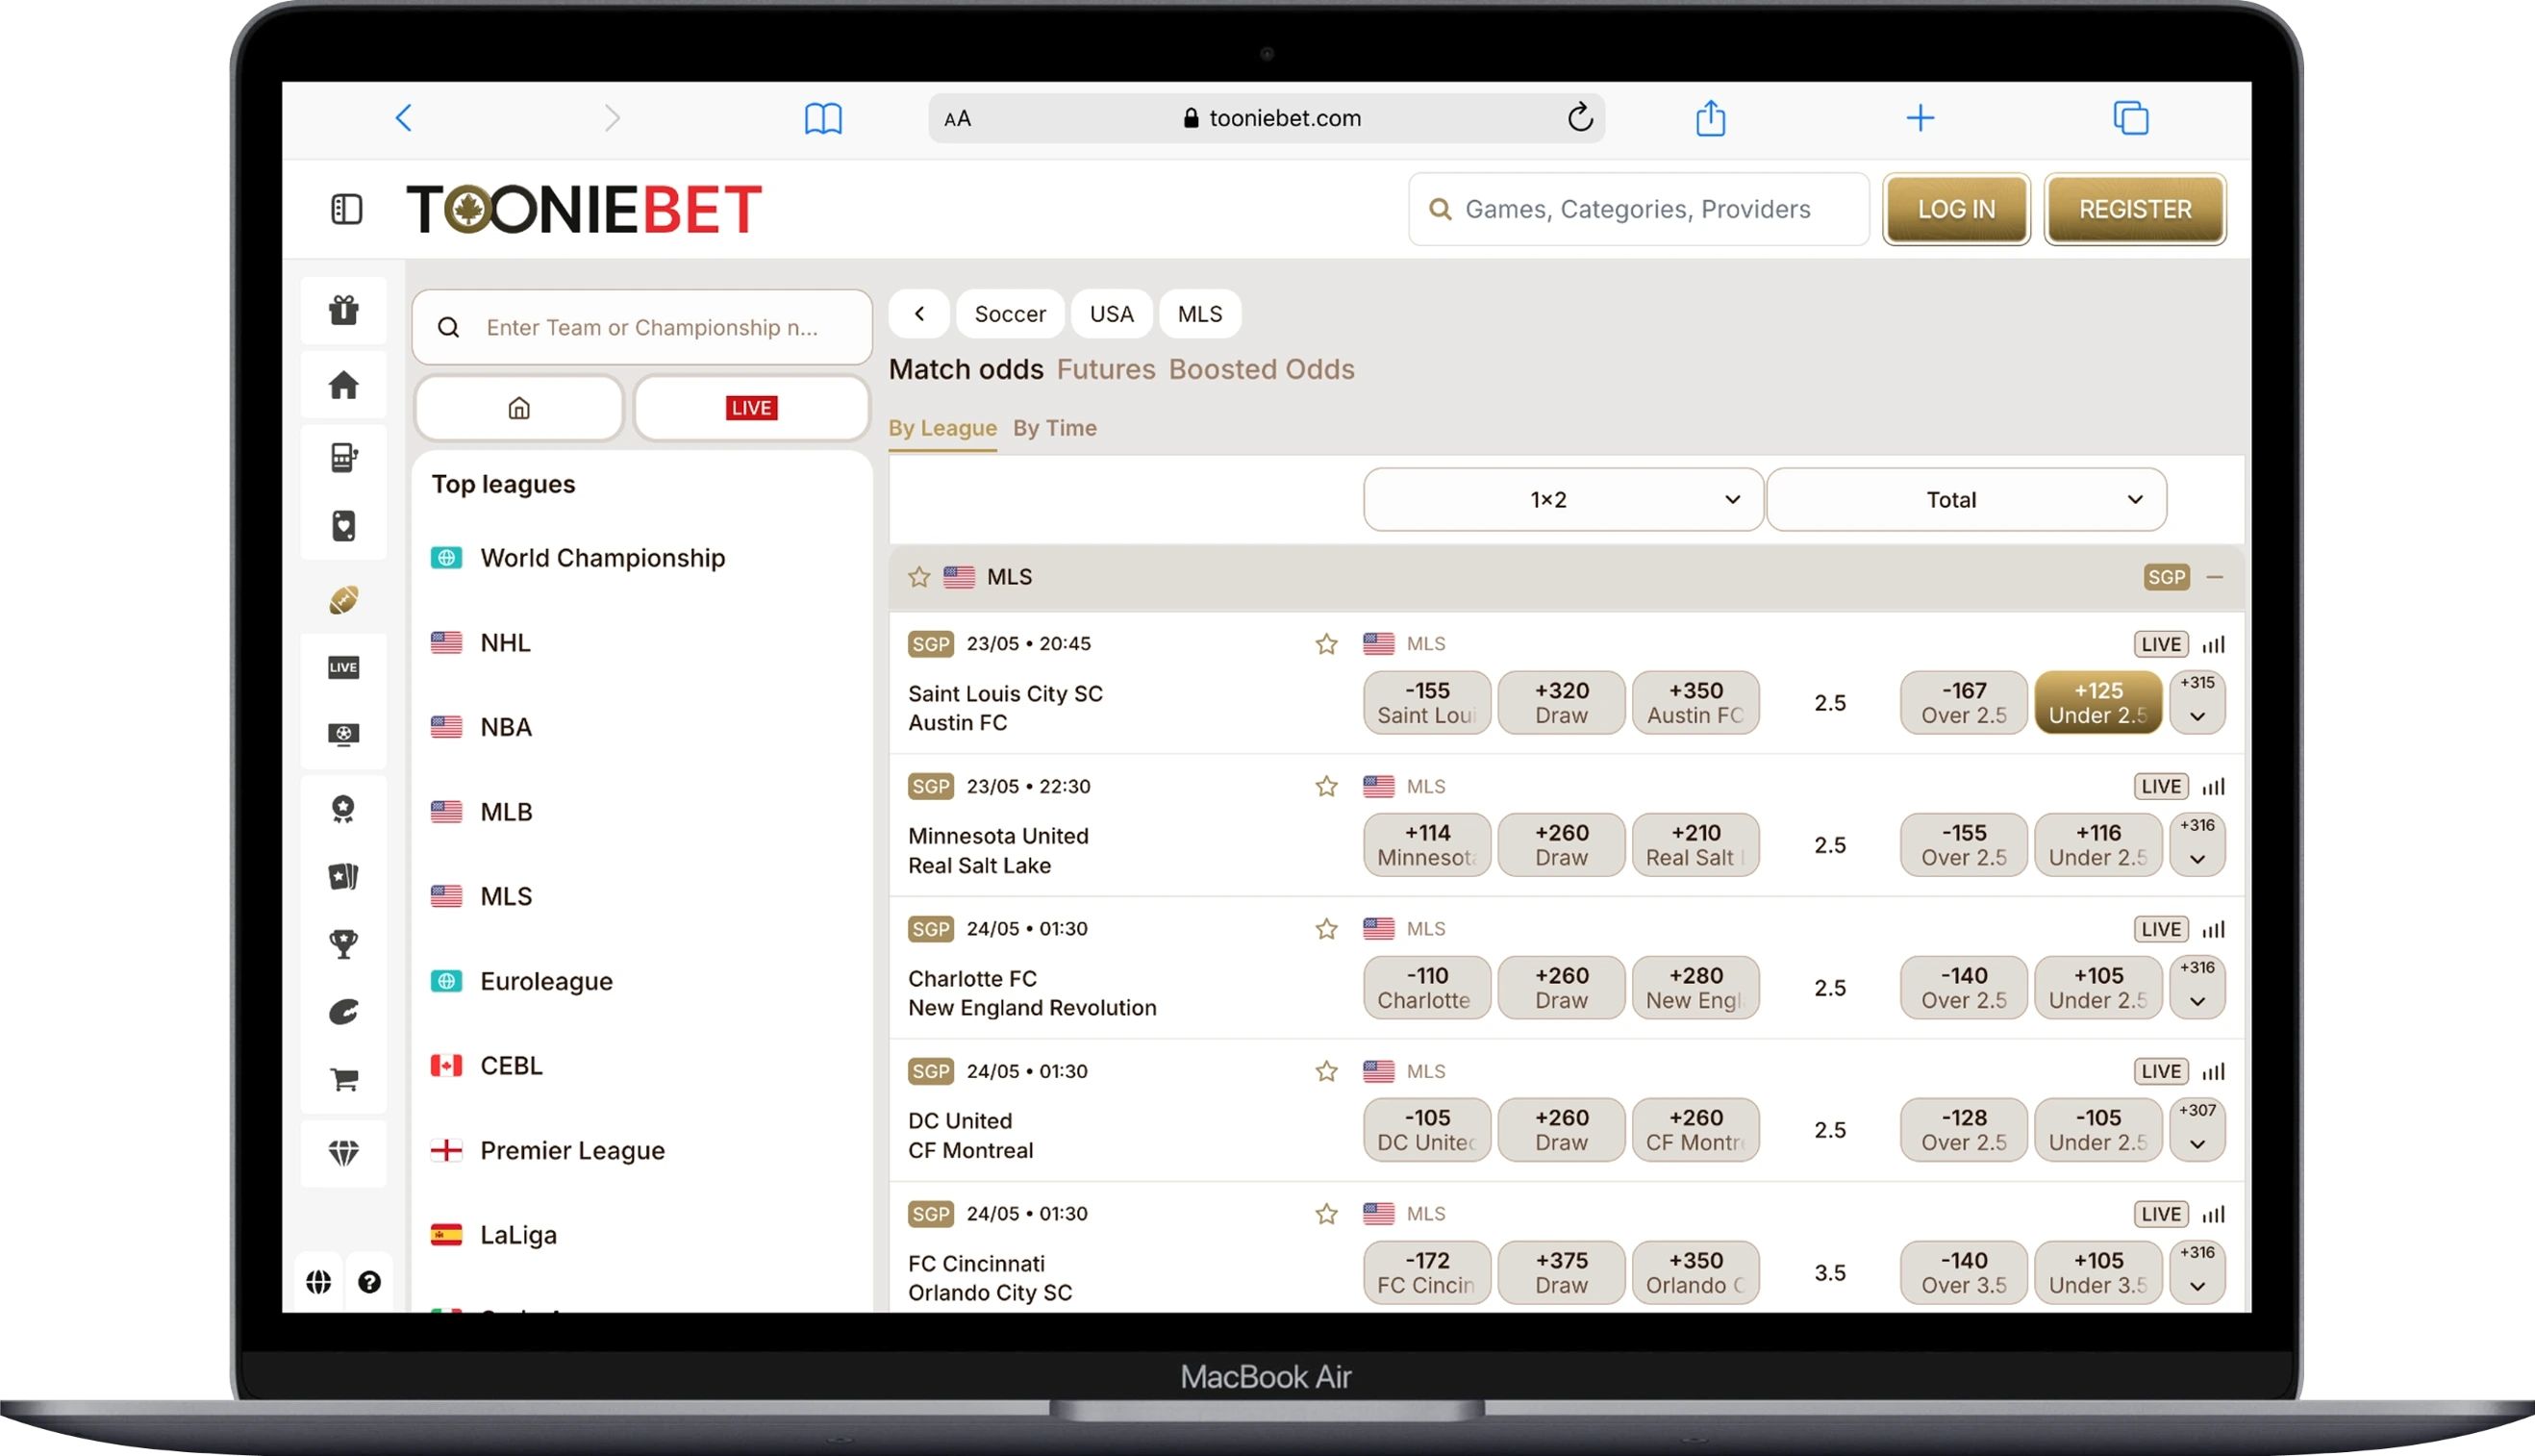Favorite FC Cincinnati match star

(1326, 1214)
